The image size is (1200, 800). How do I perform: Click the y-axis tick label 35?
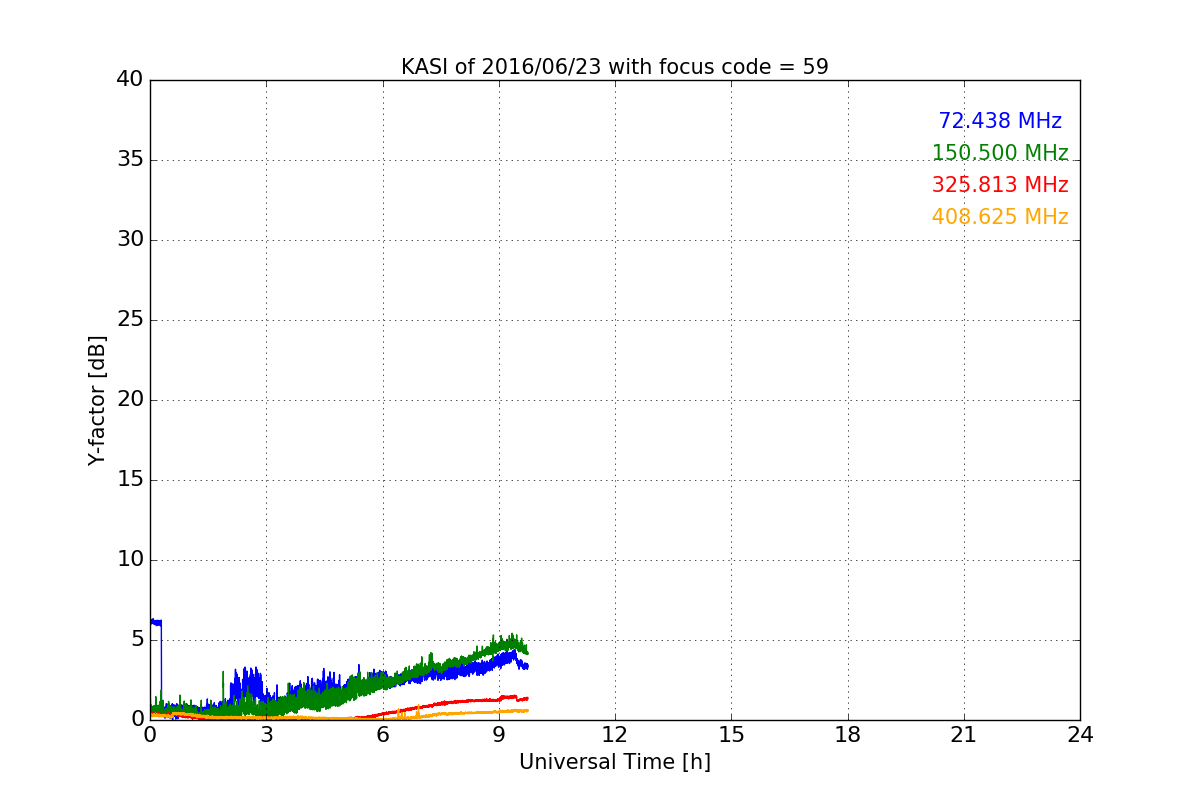[130, 160]
